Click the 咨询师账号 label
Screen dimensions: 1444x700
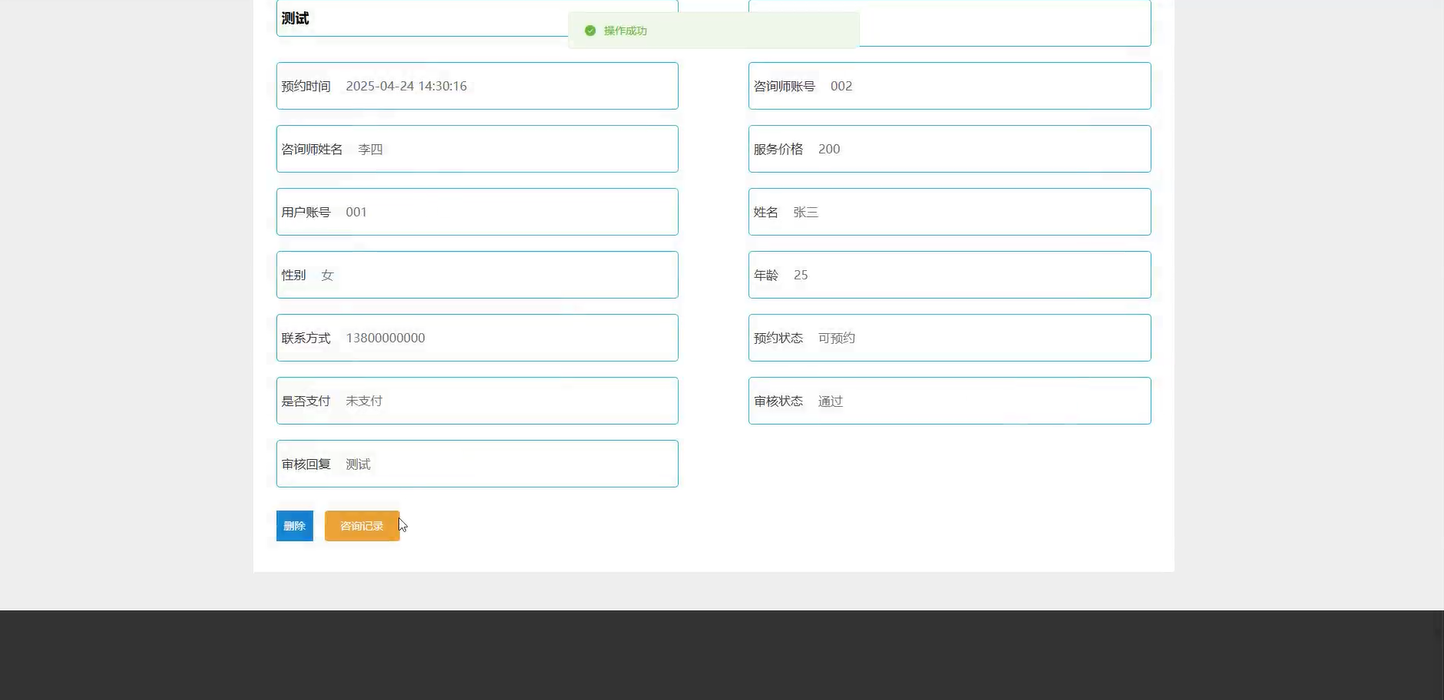785,86
